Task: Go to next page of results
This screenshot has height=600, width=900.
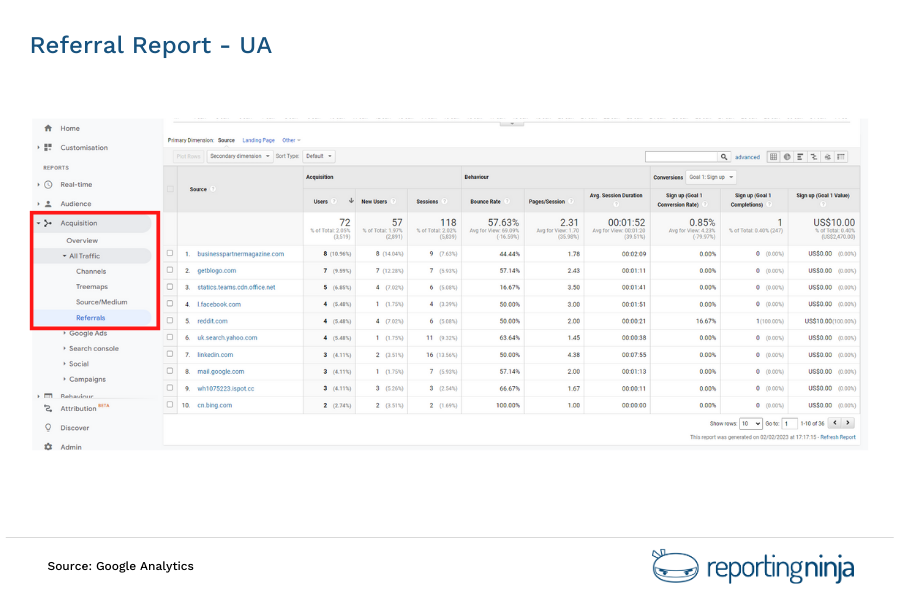Action: pos(848,423)
